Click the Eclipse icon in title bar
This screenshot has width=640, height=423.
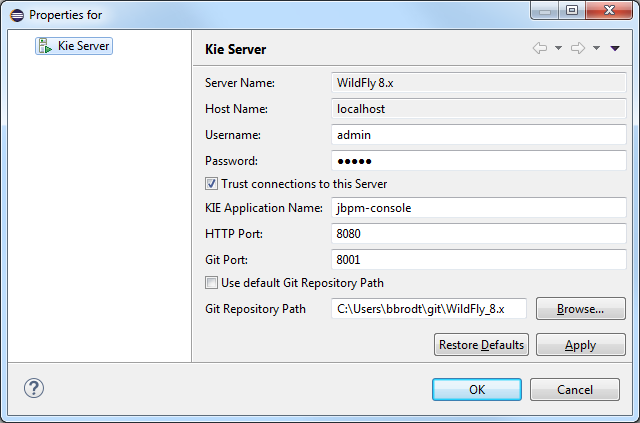click(x=14, y=14)
